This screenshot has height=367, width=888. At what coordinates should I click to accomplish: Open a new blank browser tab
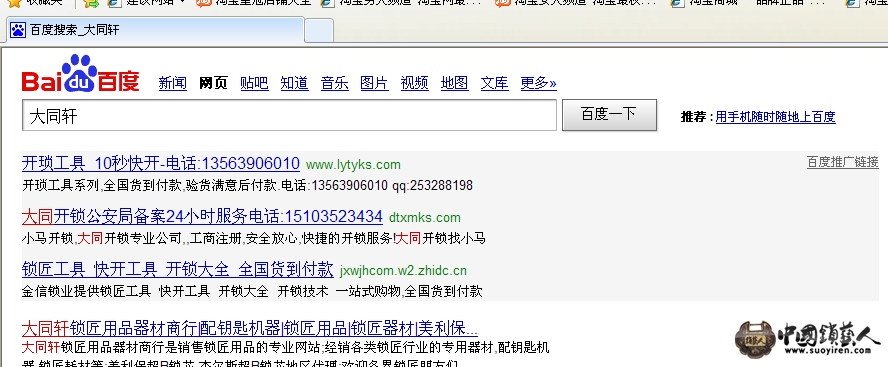(x=319, y=30)
